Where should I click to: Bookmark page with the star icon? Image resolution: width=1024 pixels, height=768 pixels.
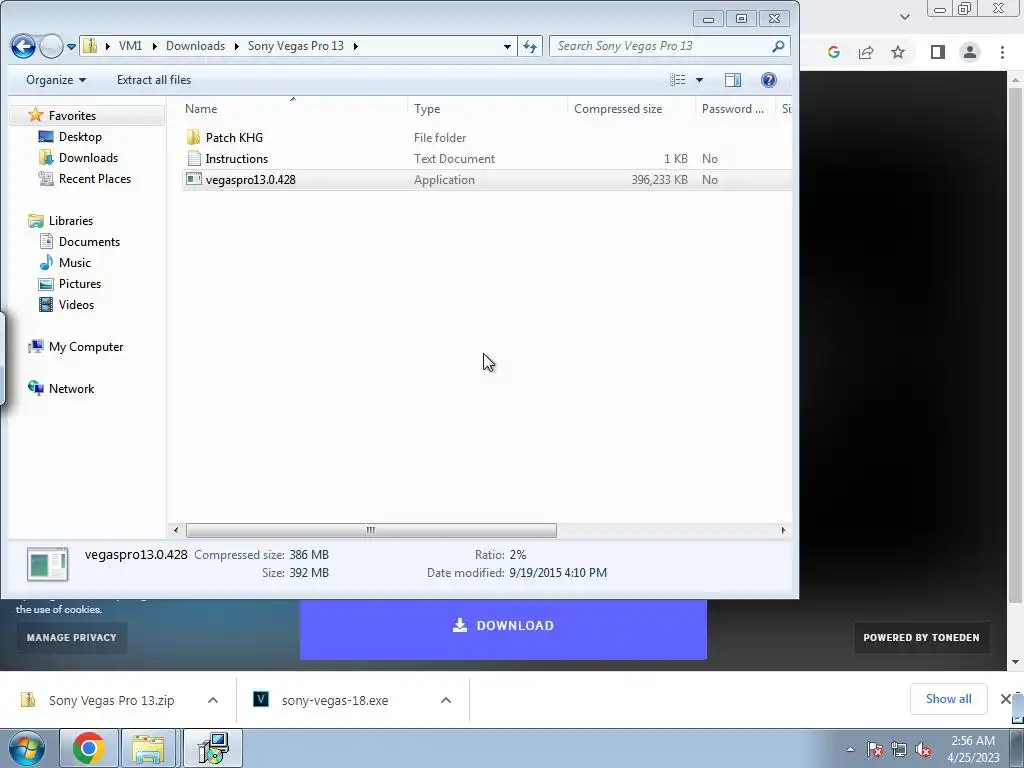[898, 52]
